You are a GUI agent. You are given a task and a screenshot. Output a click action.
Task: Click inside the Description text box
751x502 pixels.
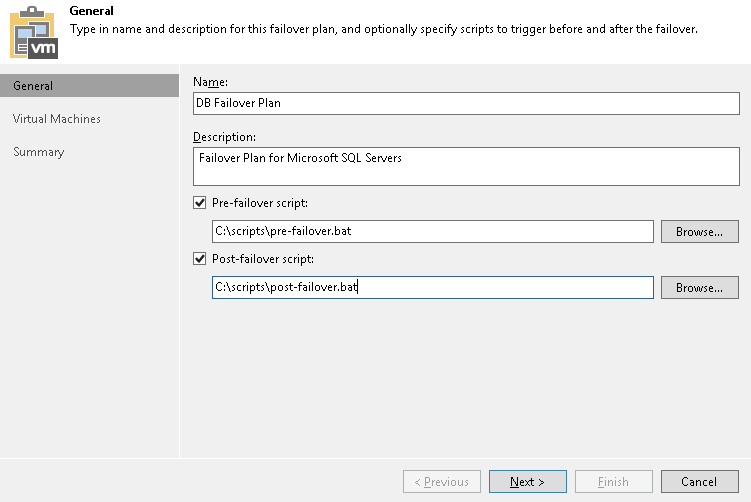[x=465, y=166]
